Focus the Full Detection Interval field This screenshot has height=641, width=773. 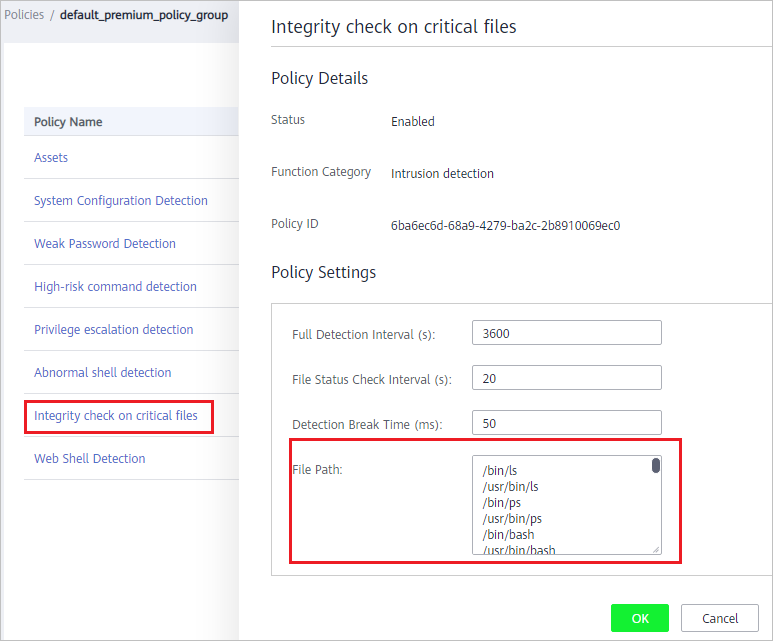pyautogui.click(x=566, y=333)
